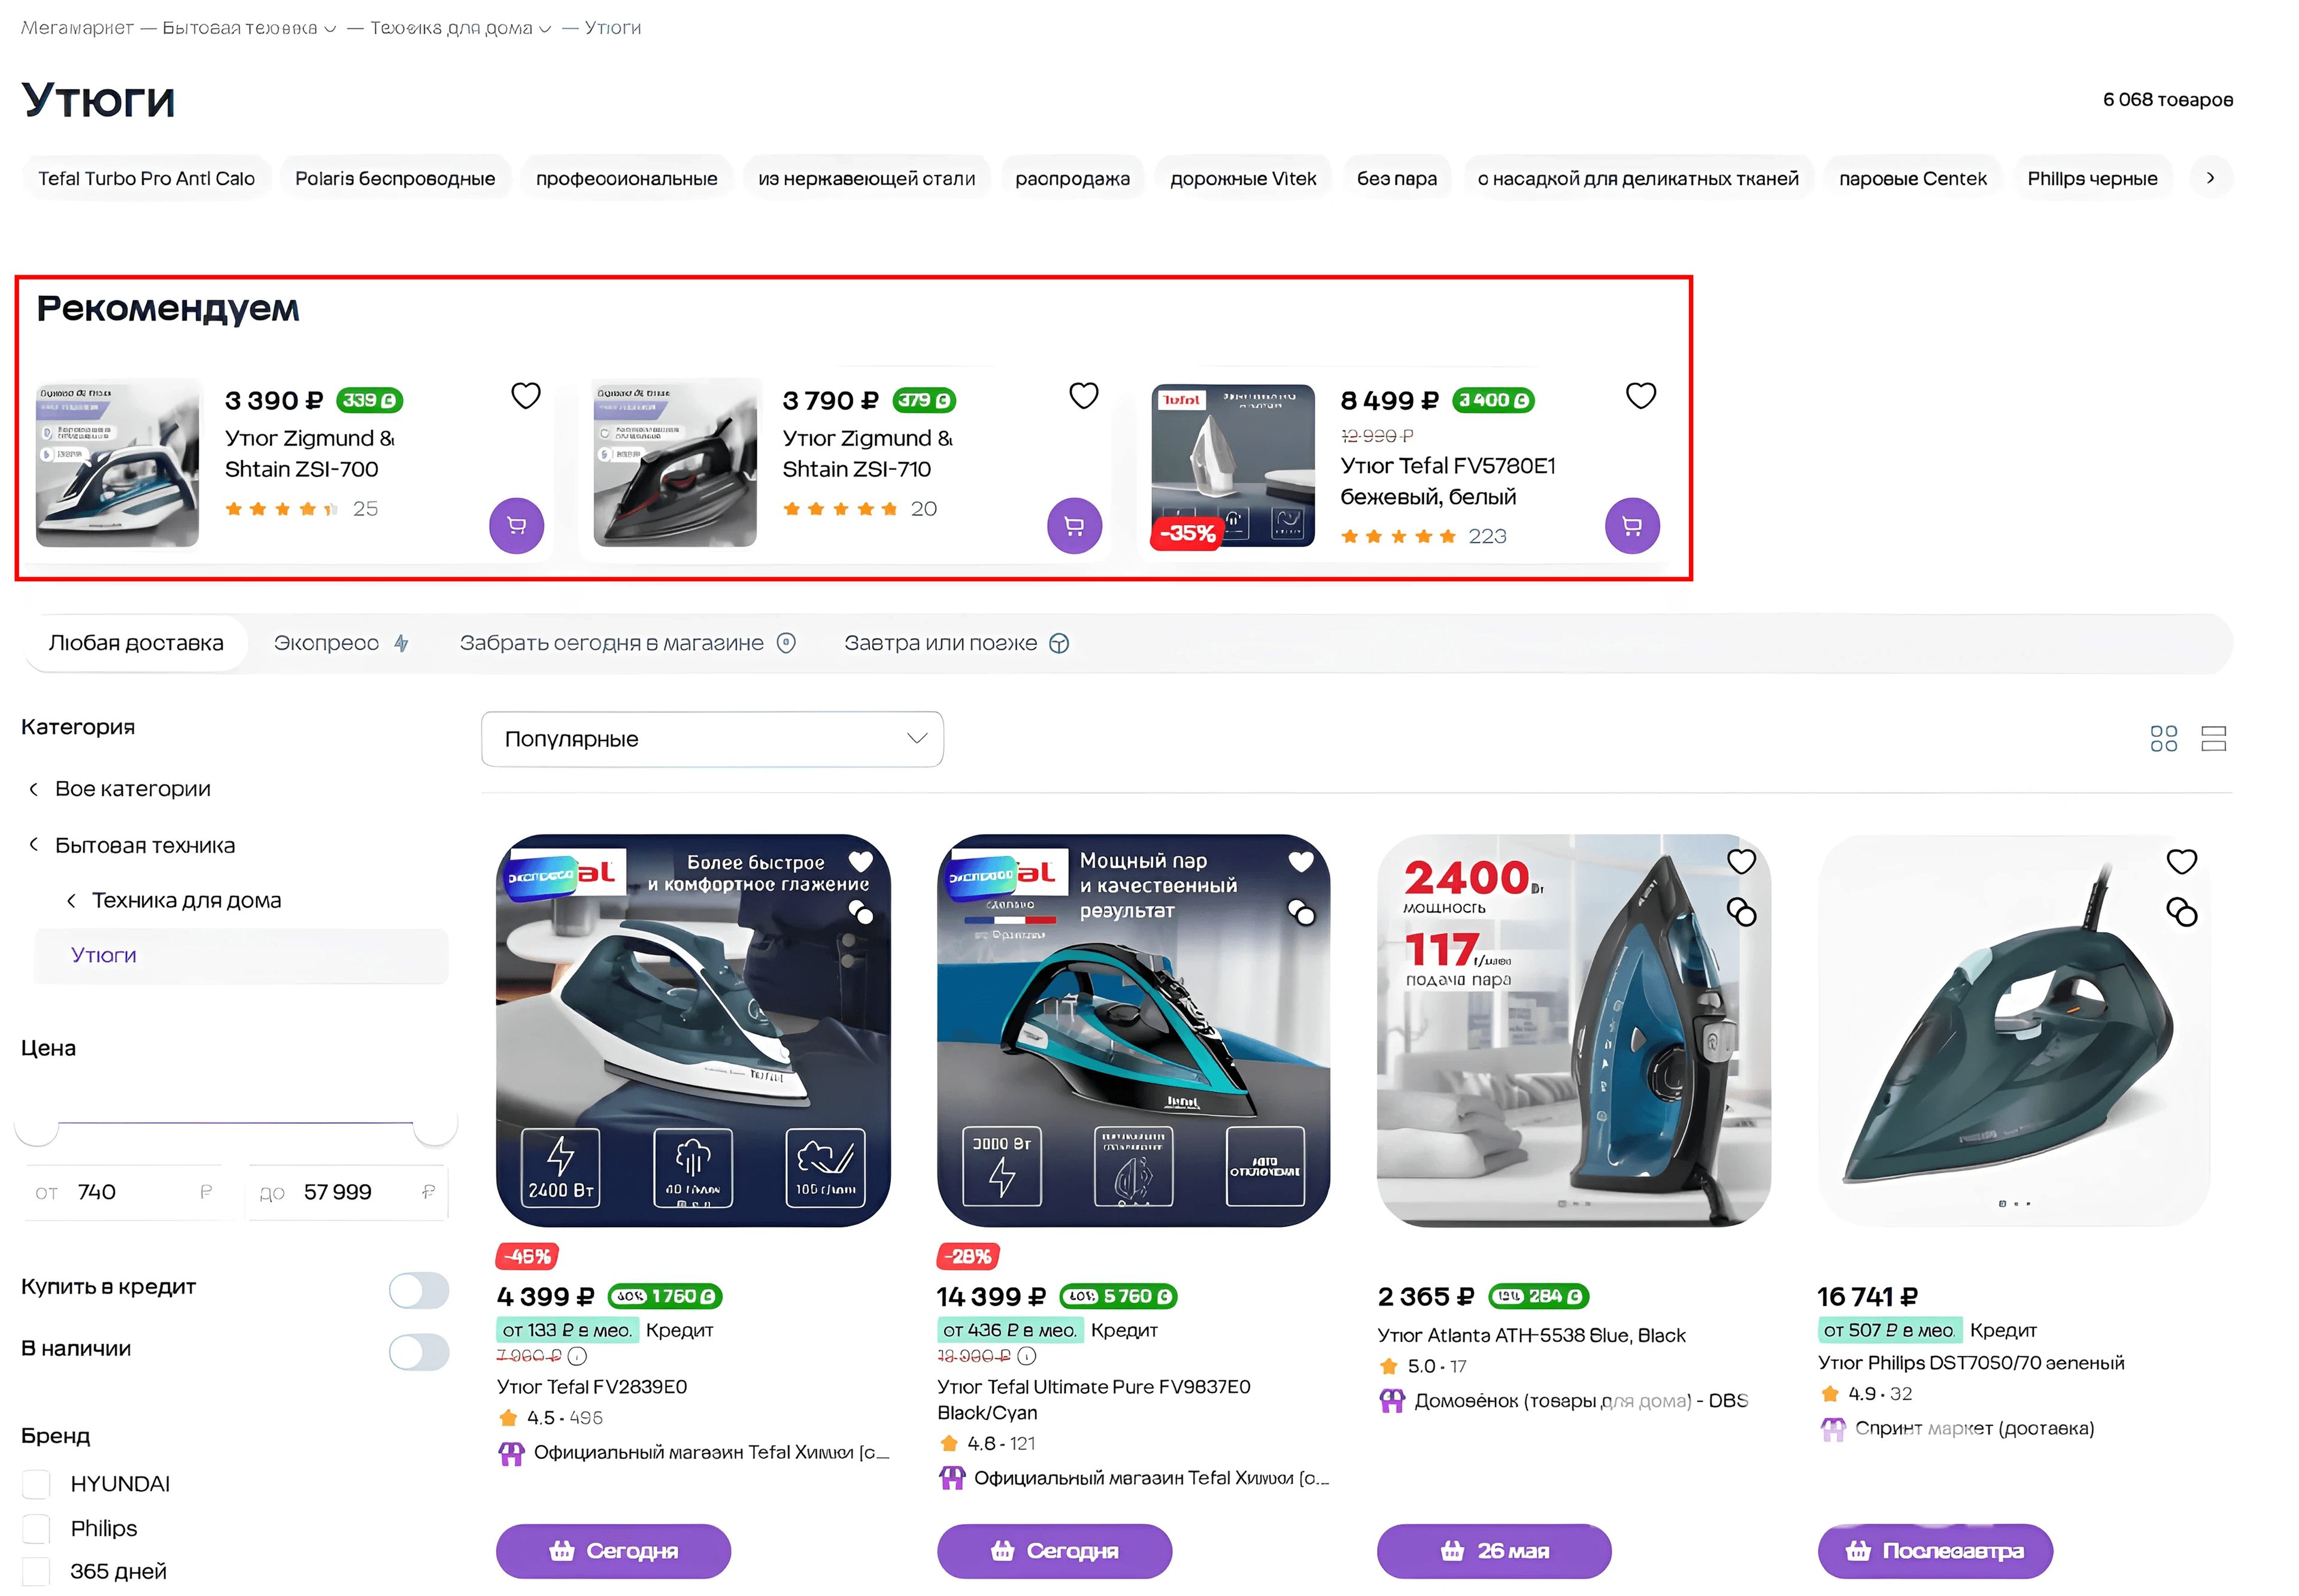Focus the minimum price field 740

[x=124, y=1193]
